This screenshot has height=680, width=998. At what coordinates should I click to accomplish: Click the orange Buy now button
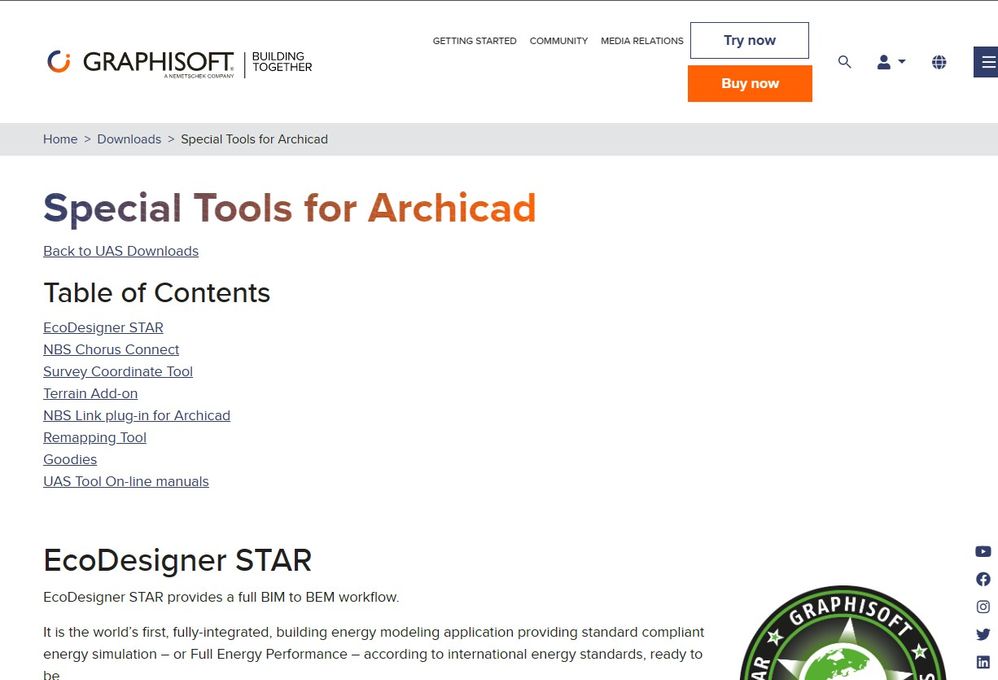pos(750,83)
